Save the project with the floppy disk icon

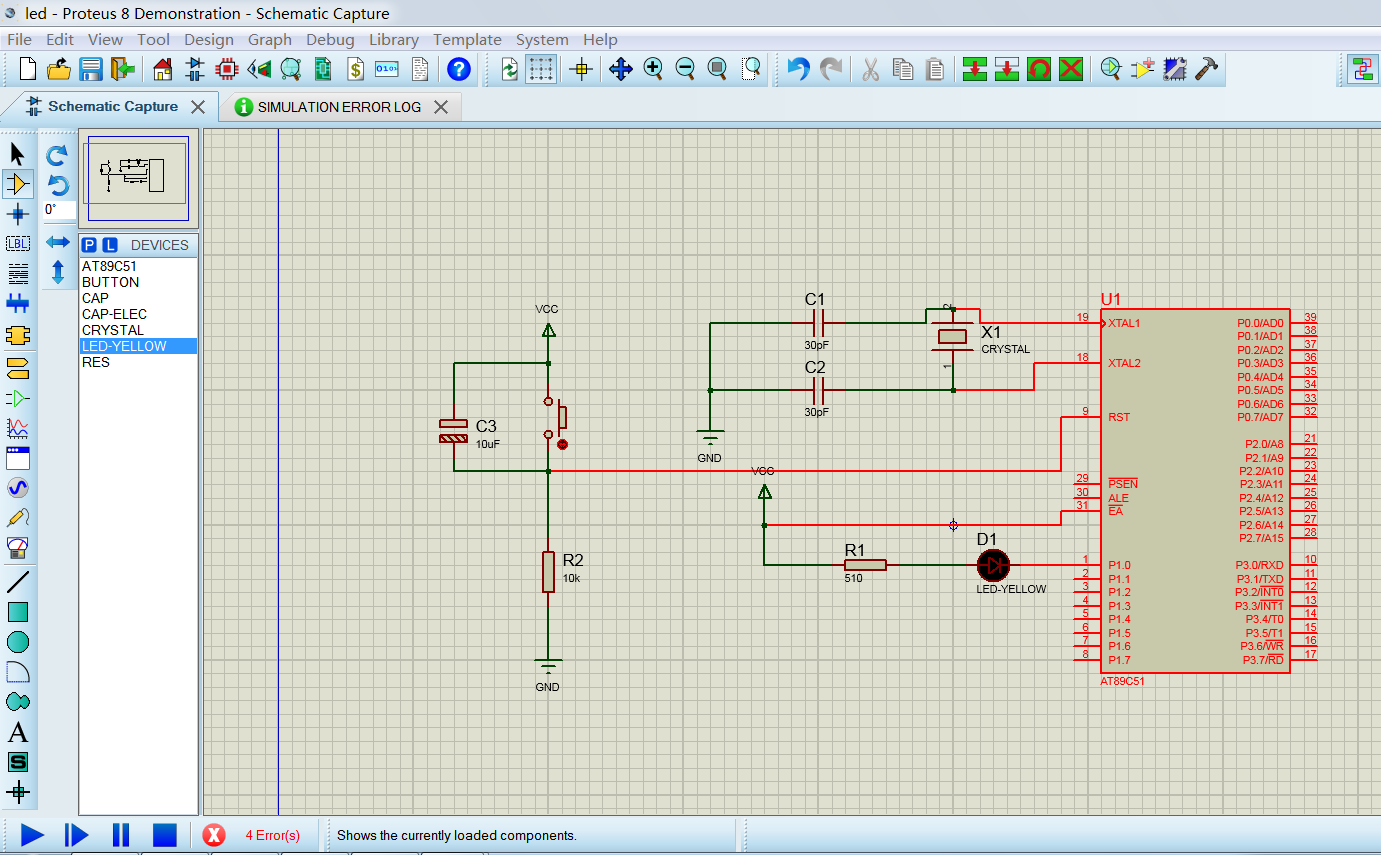[91, 69]
